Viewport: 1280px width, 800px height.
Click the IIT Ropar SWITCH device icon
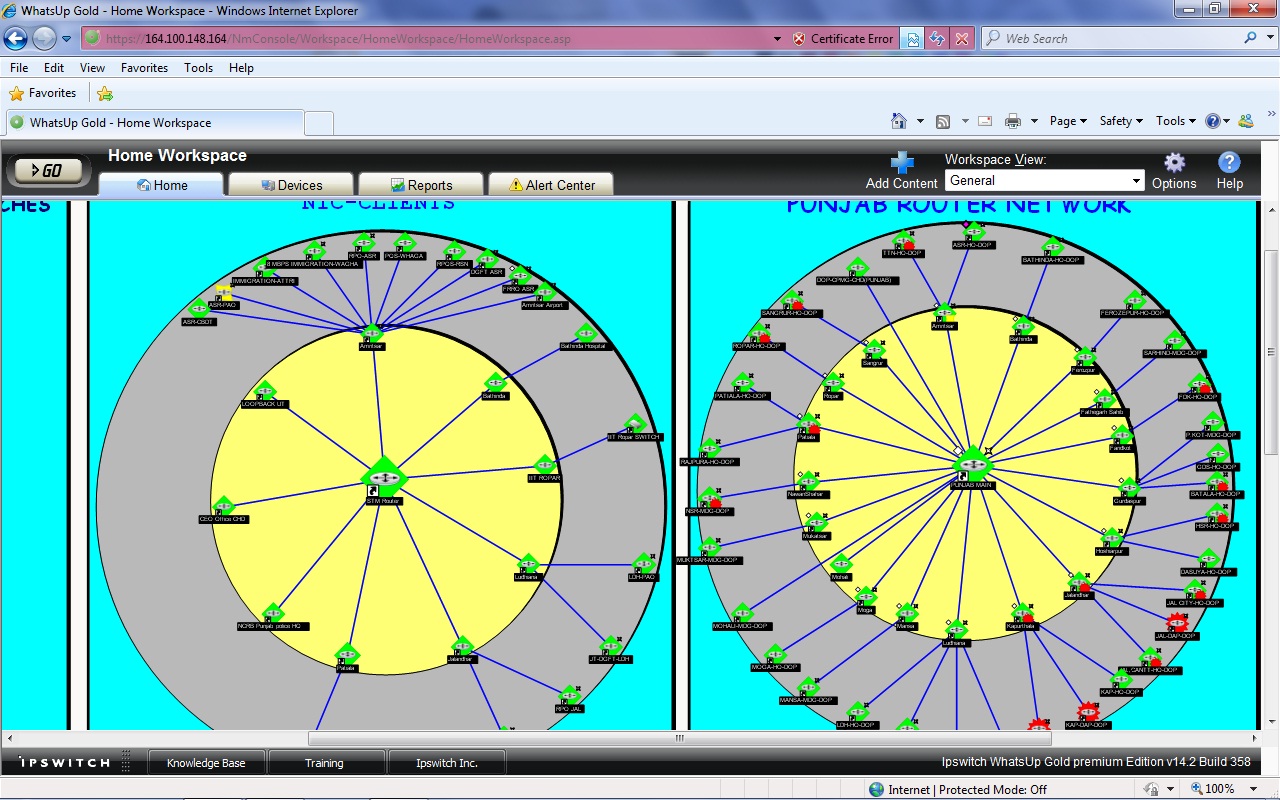tap(634, 423)
